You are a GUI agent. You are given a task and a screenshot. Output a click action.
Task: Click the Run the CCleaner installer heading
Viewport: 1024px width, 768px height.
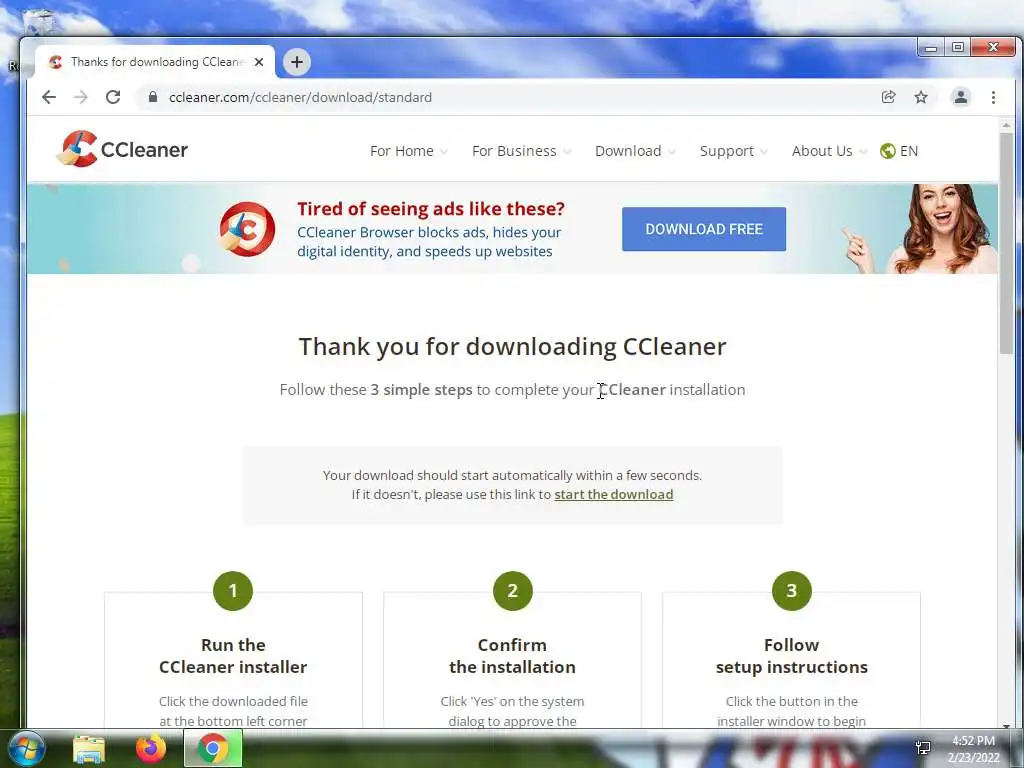[x=233, y=656]
